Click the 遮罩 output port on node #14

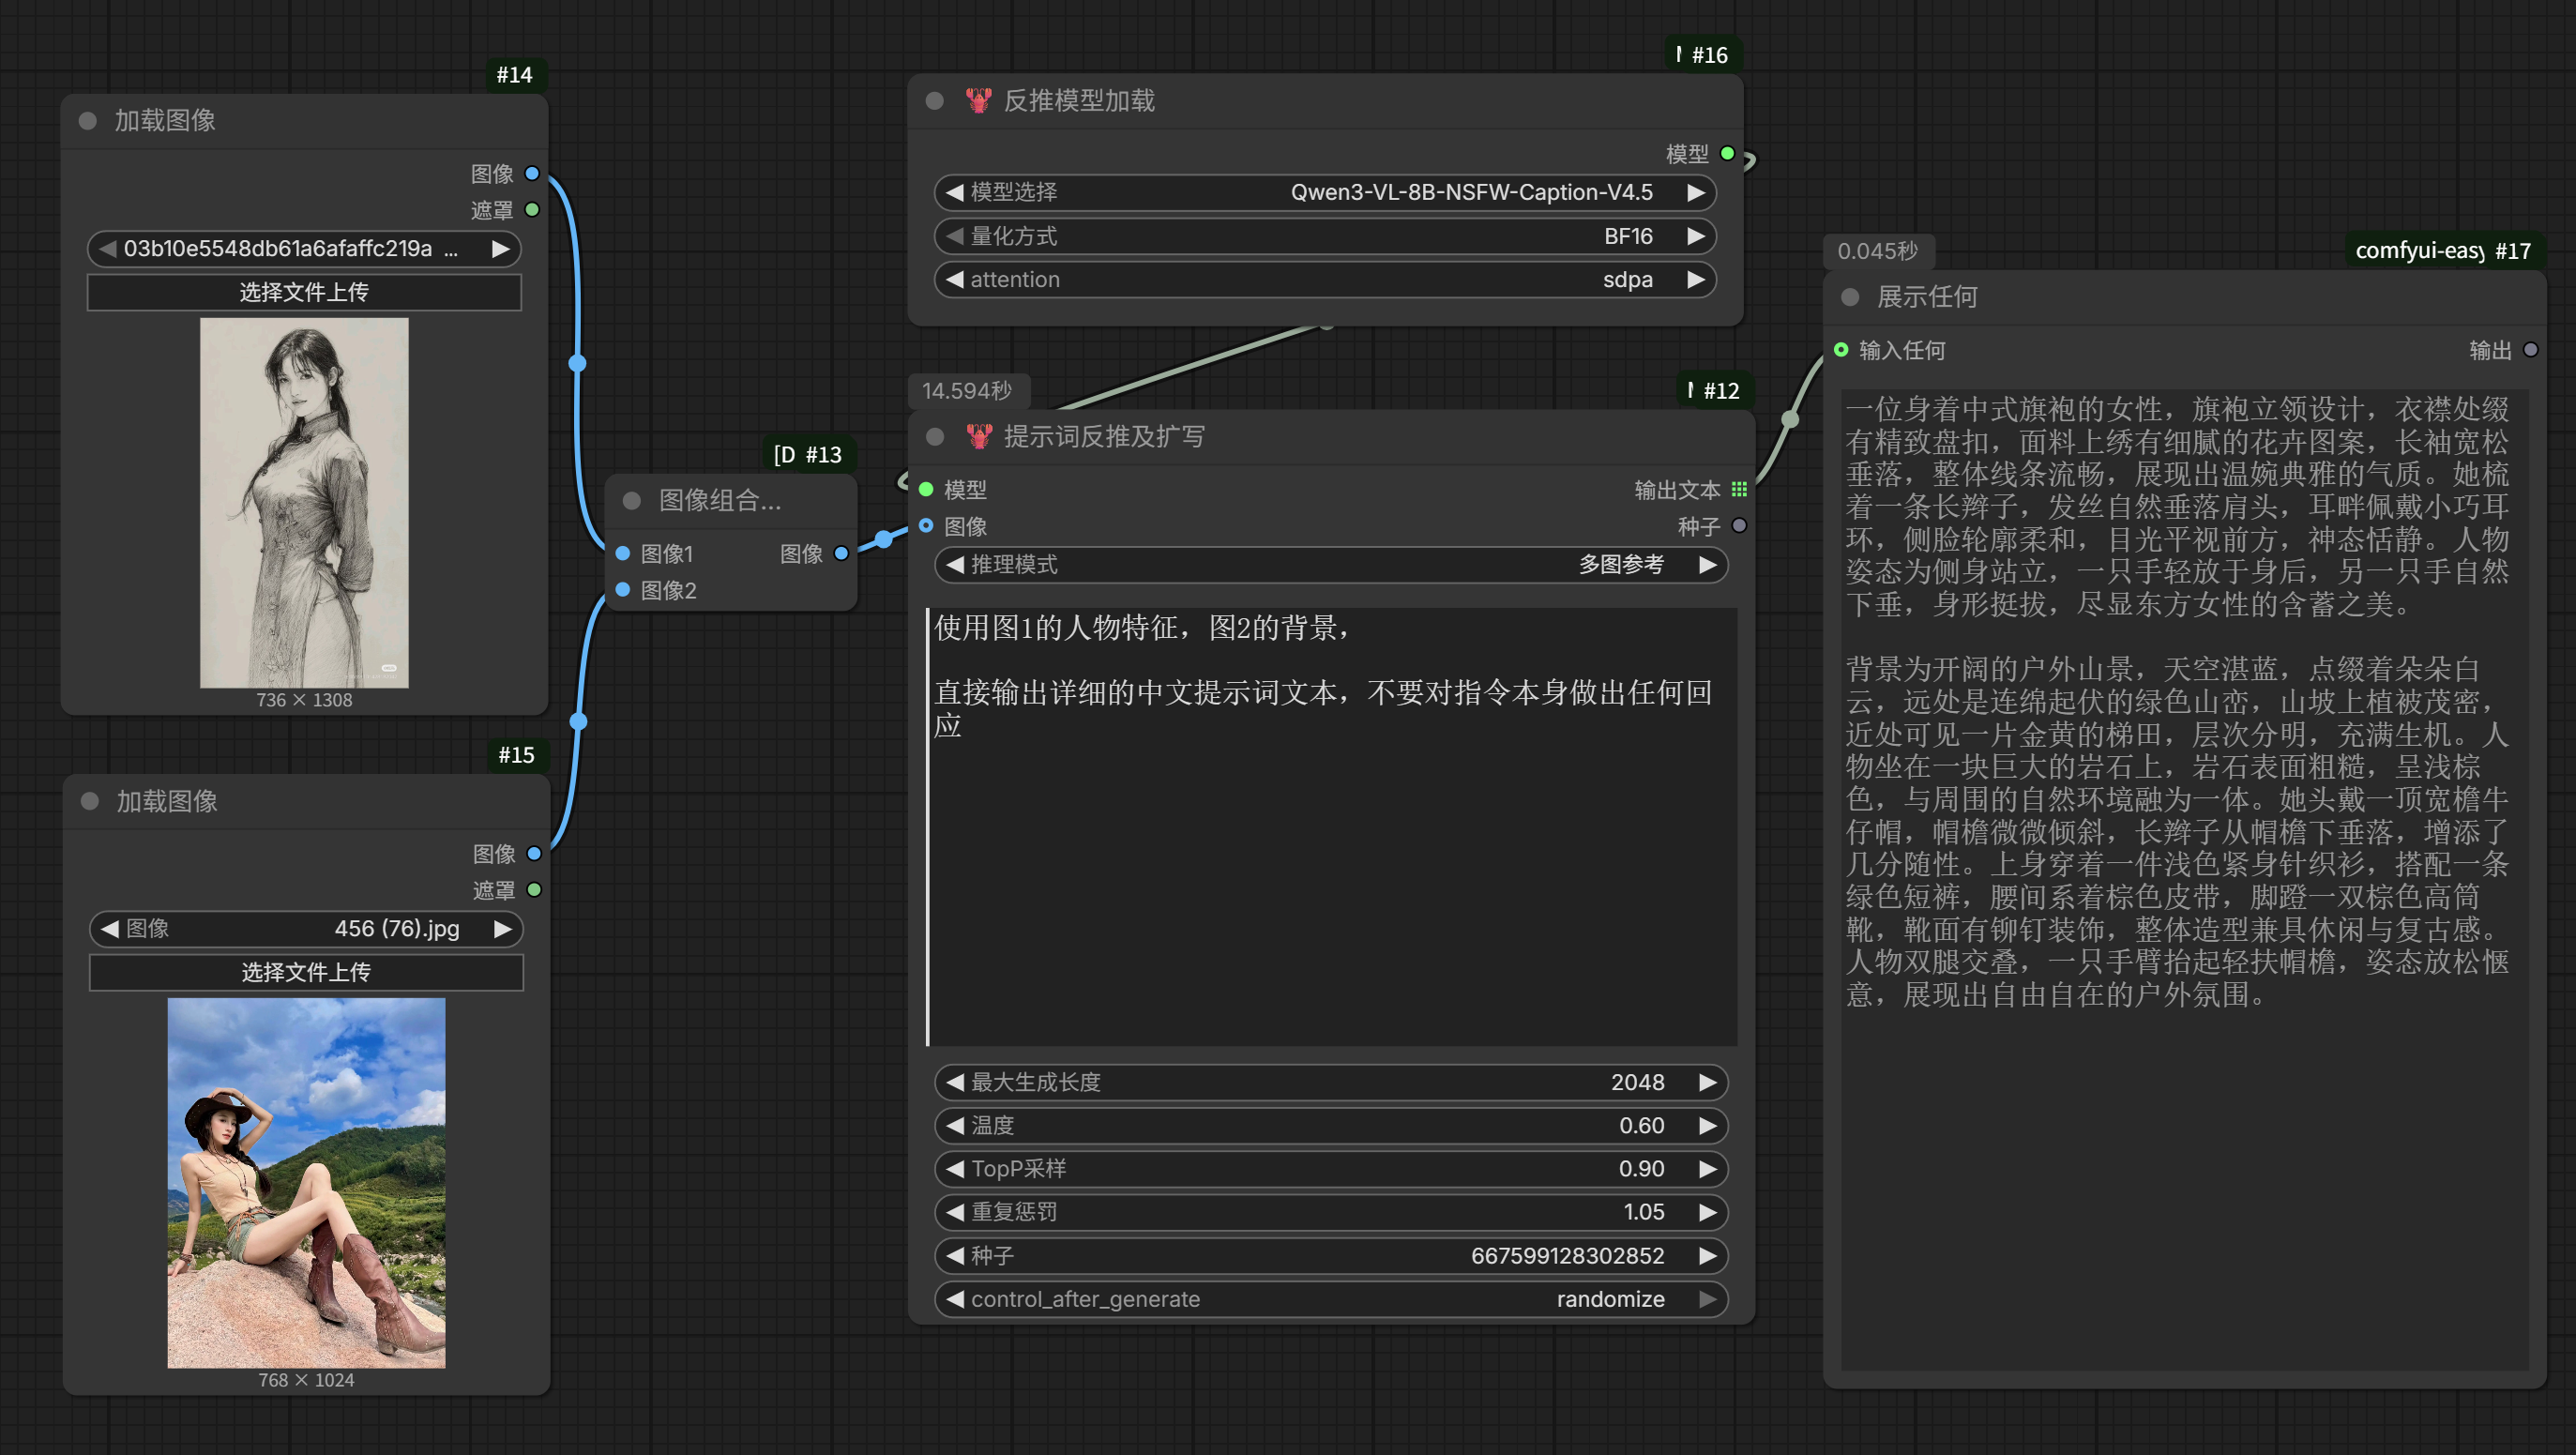click(532, 210)
